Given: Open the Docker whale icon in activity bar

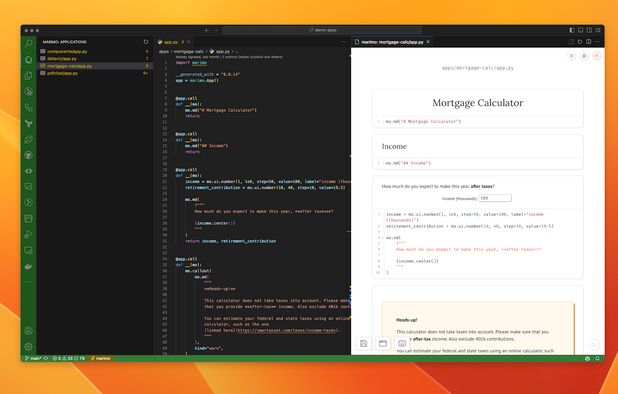Looking at the screenshot, I should pos(28,267).
